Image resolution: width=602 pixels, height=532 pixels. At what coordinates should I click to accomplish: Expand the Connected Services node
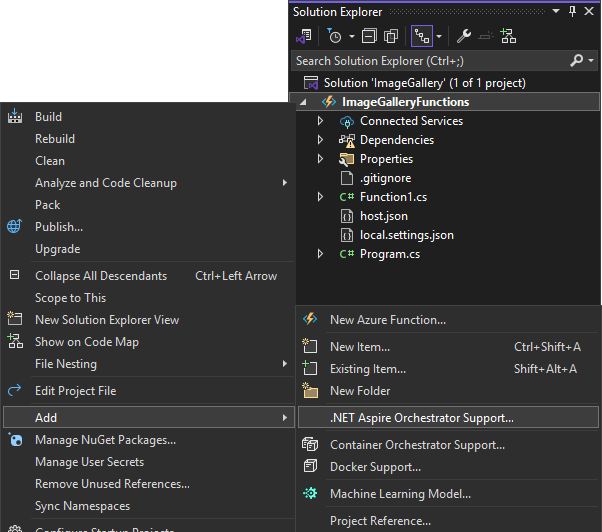320,121
